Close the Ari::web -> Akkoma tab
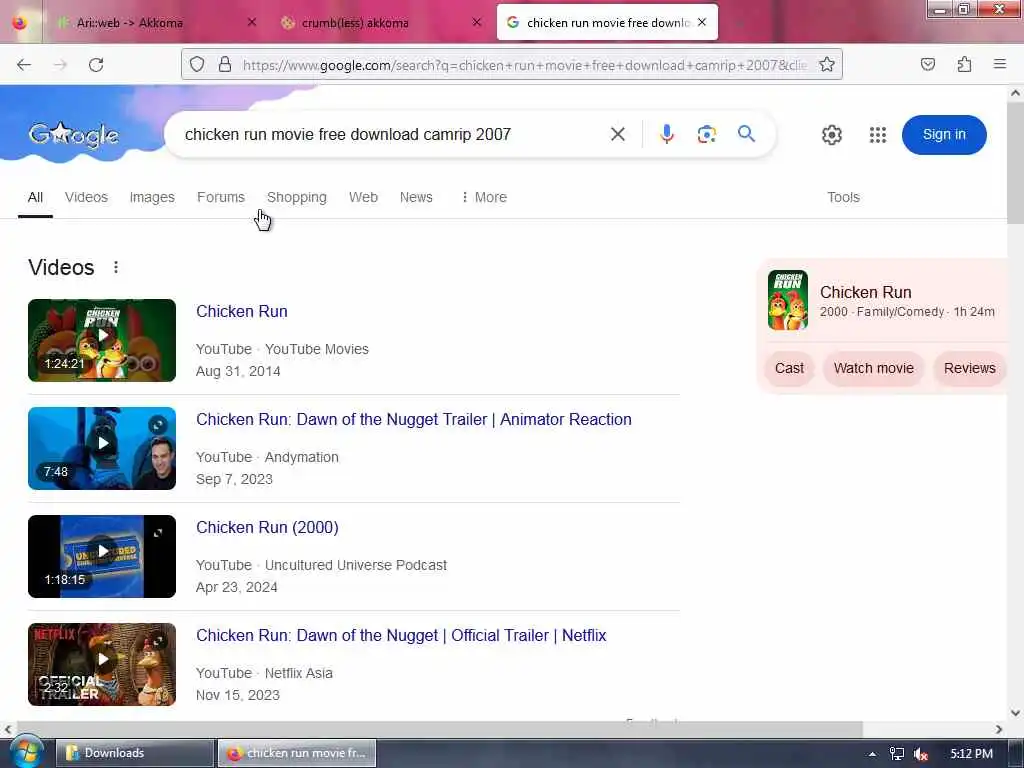 [x=251, y=22]
